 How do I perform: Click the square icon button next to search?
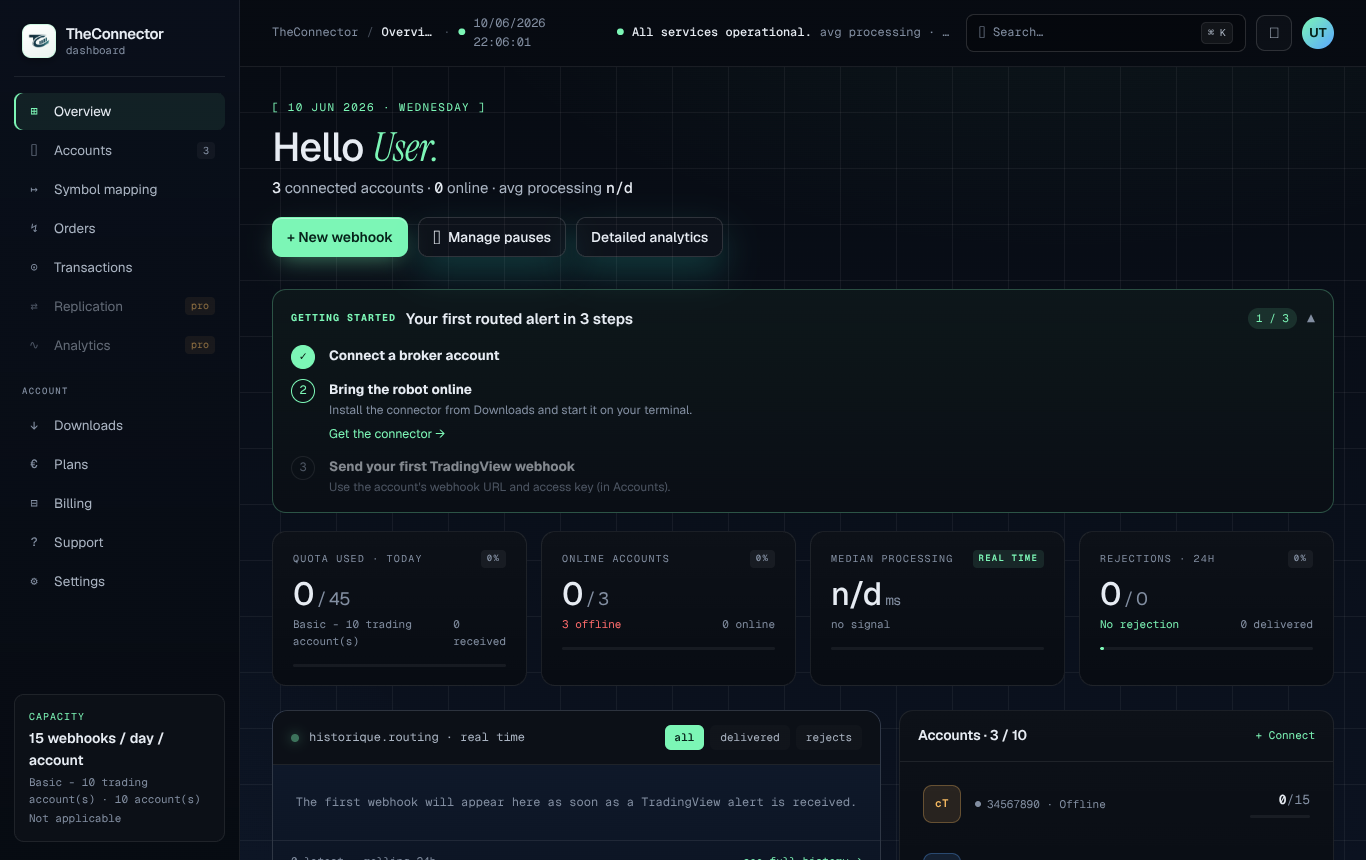tap(1274, 32)
